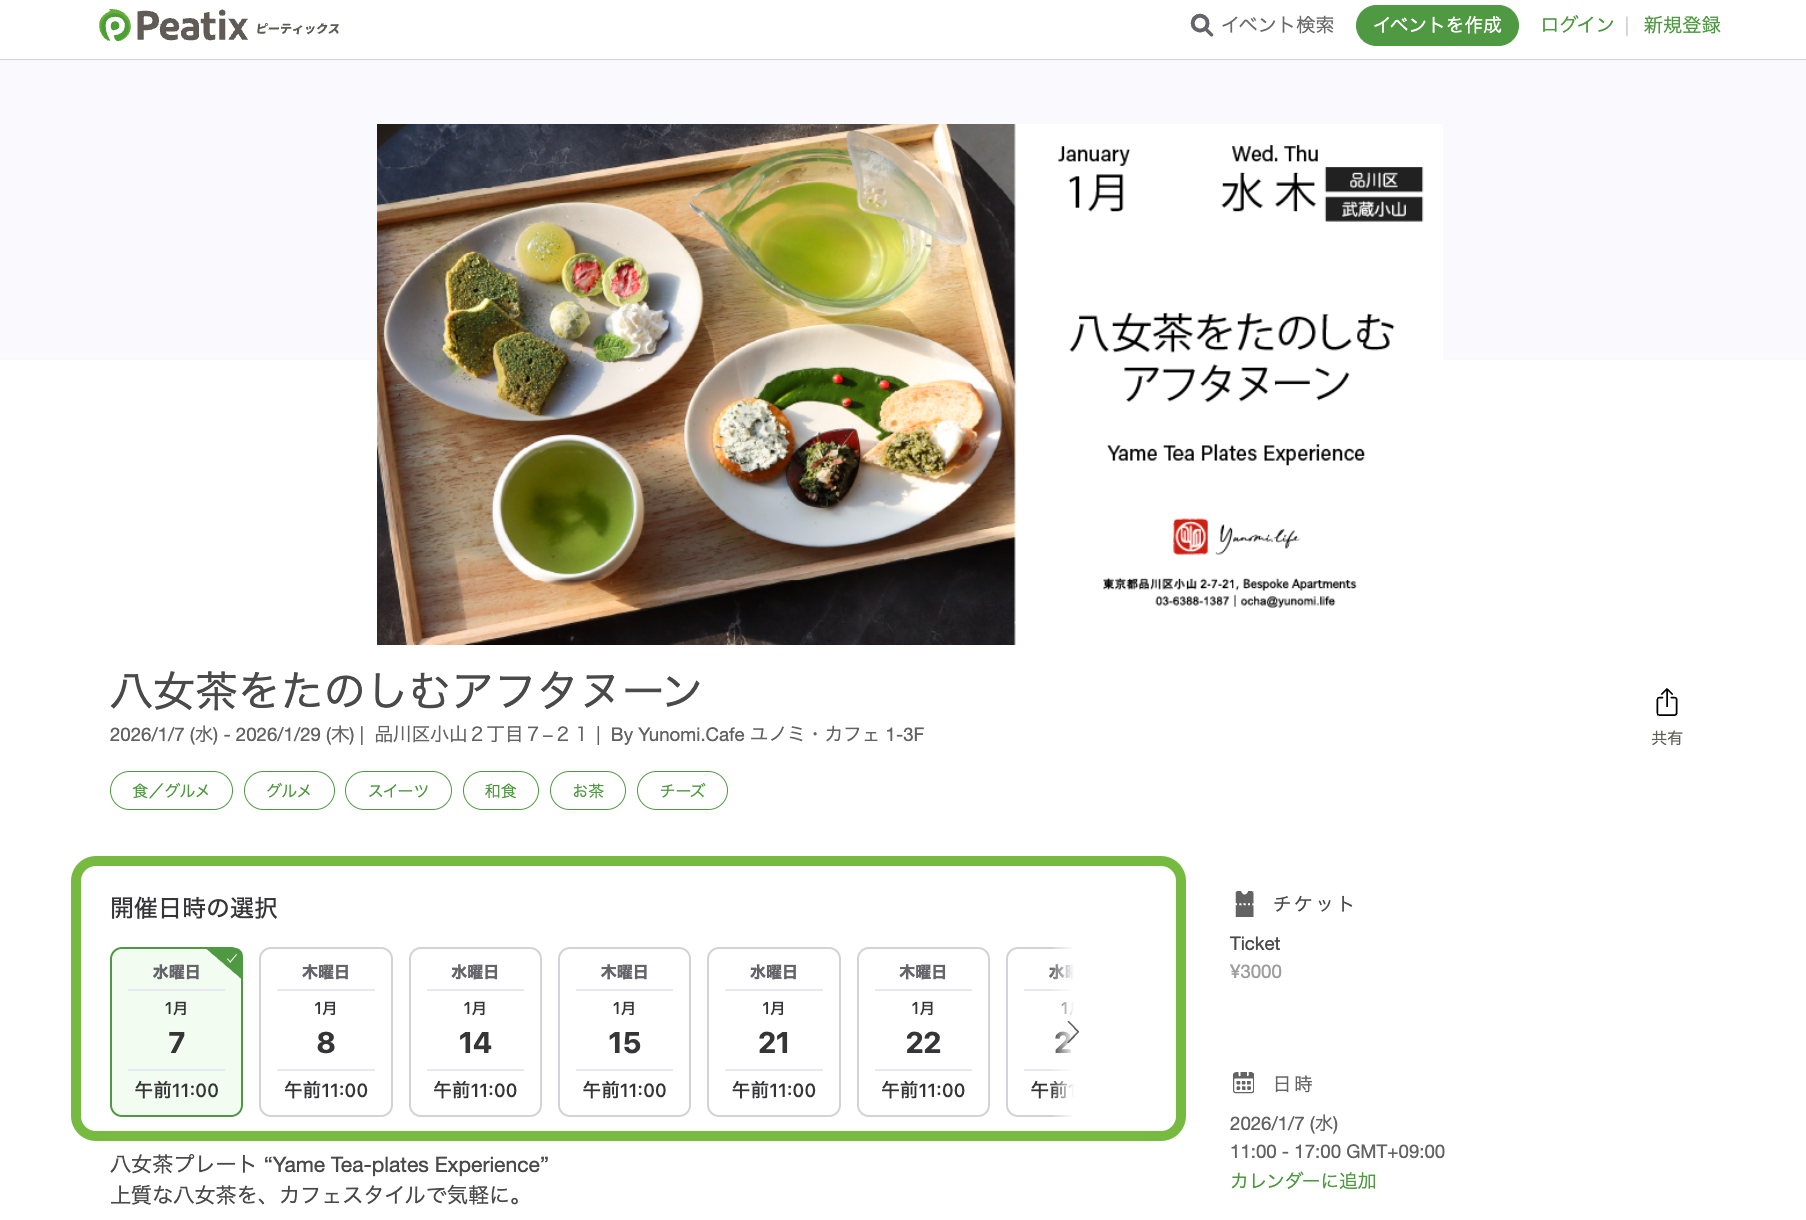The width and height of the screenshot is (1806, 1220).
Task: Select the スイーツ tag
Action: [x=398, y=790]
